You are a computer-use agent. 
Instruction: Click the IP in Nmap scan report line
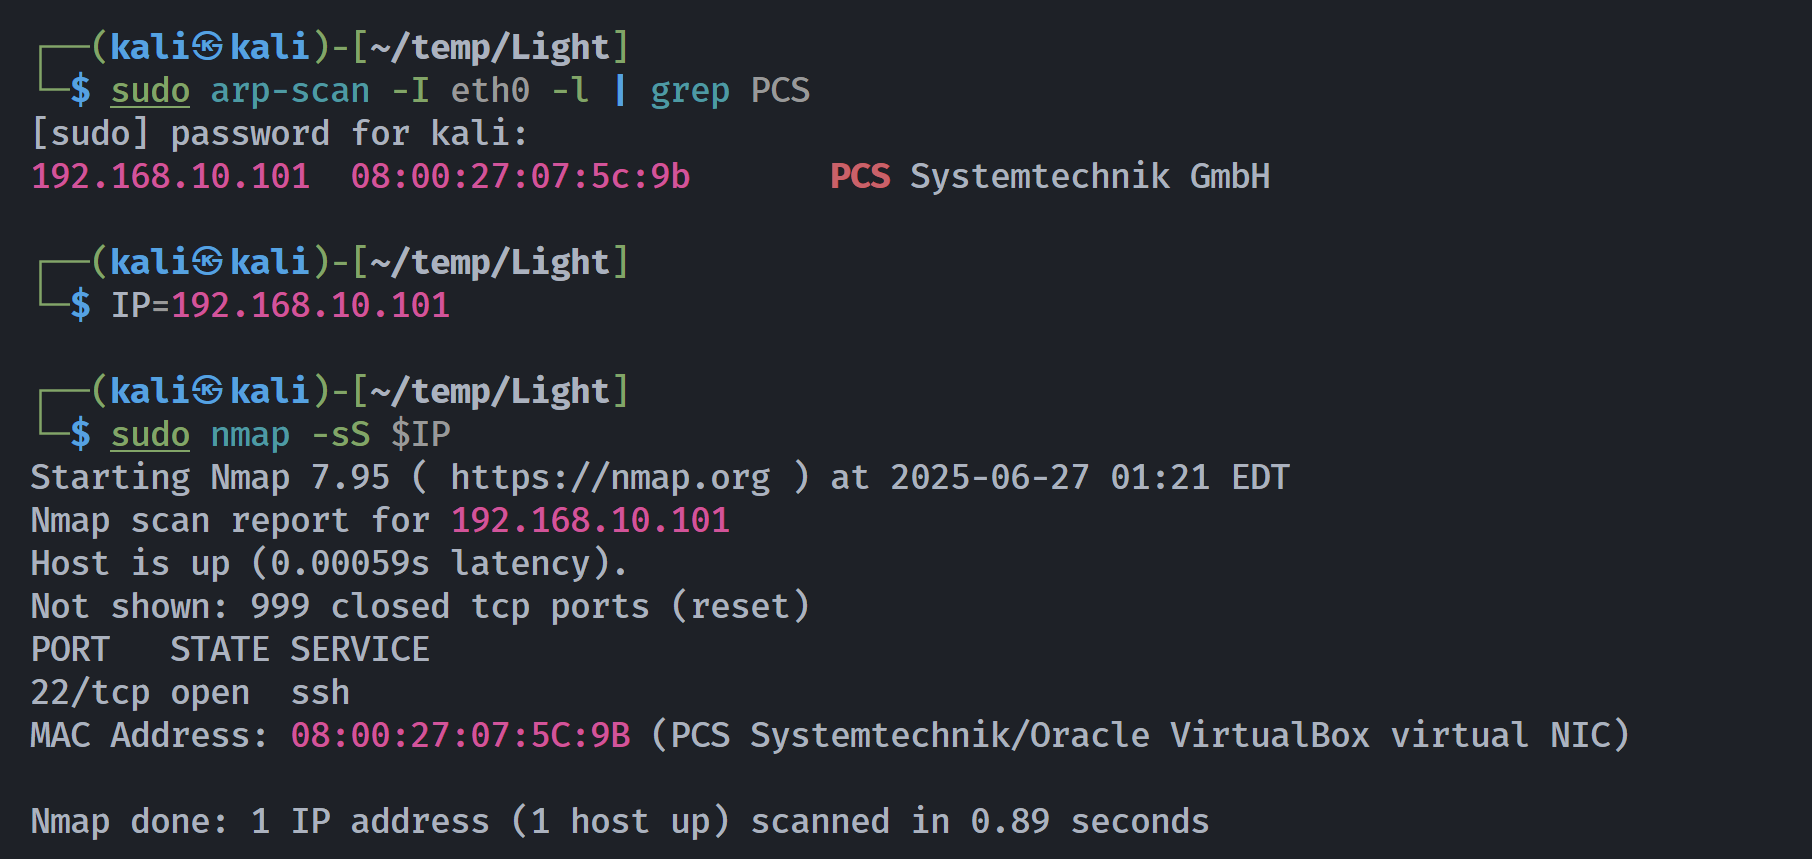591,520
